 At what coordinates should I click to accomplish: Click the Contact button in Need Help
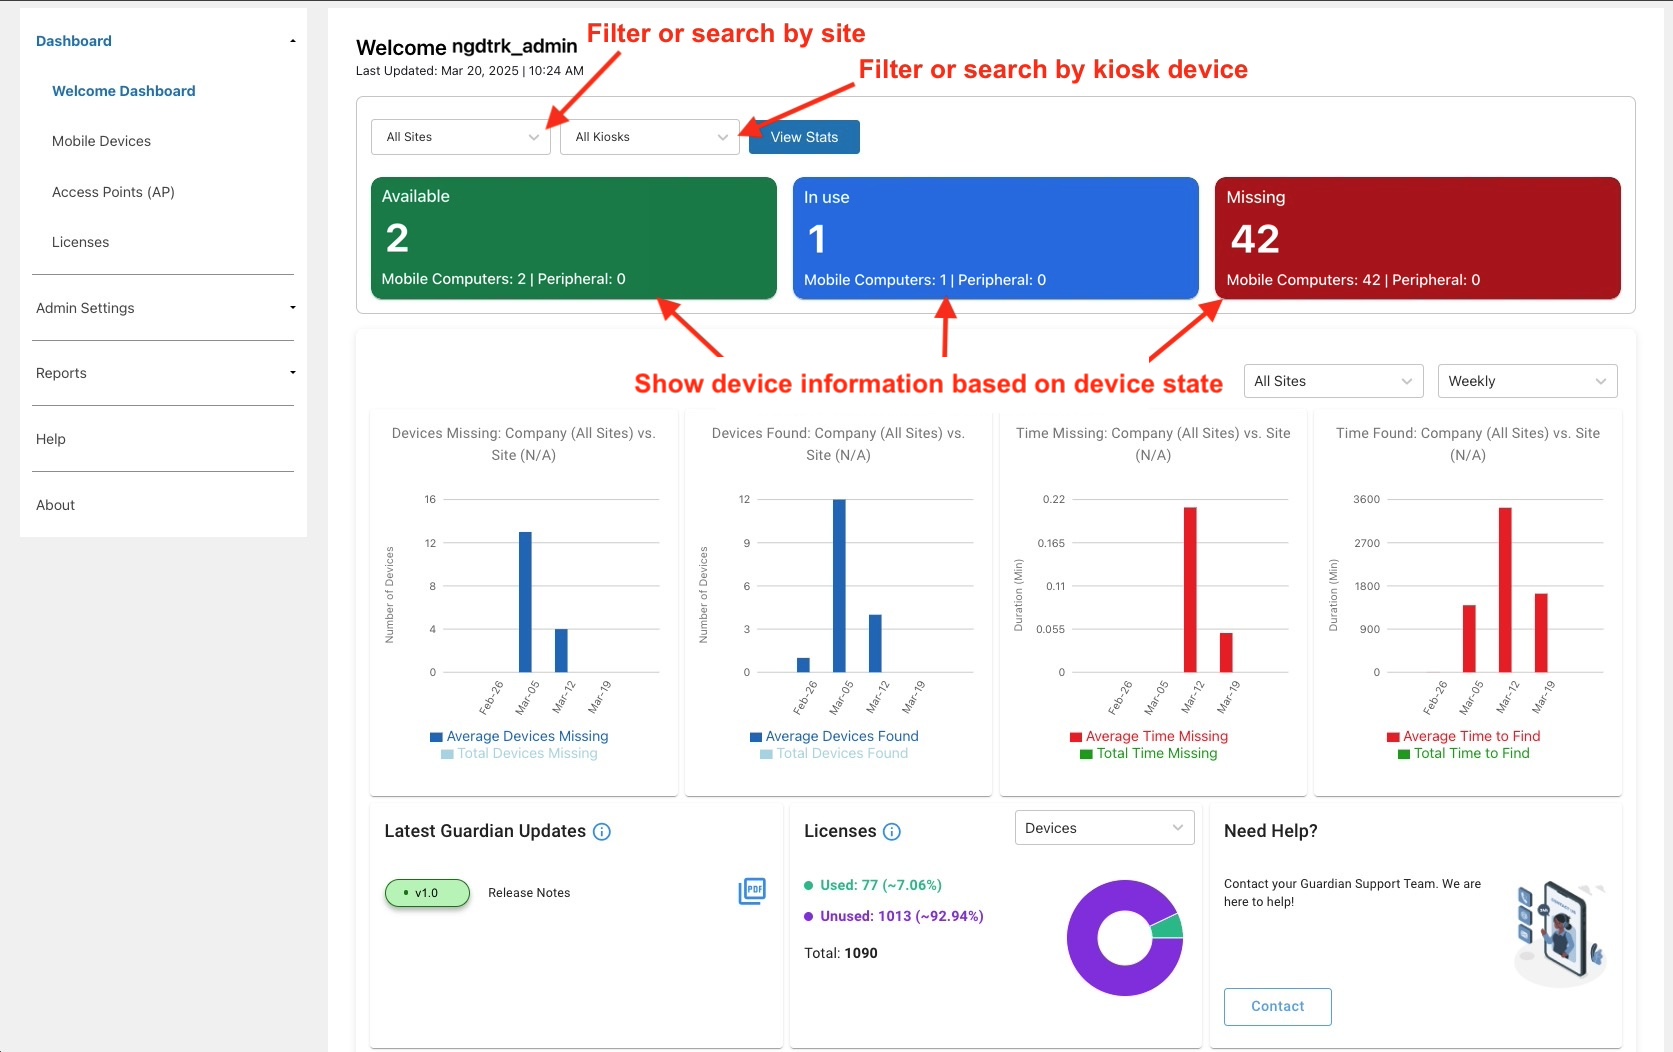tap(1277, 1006)
